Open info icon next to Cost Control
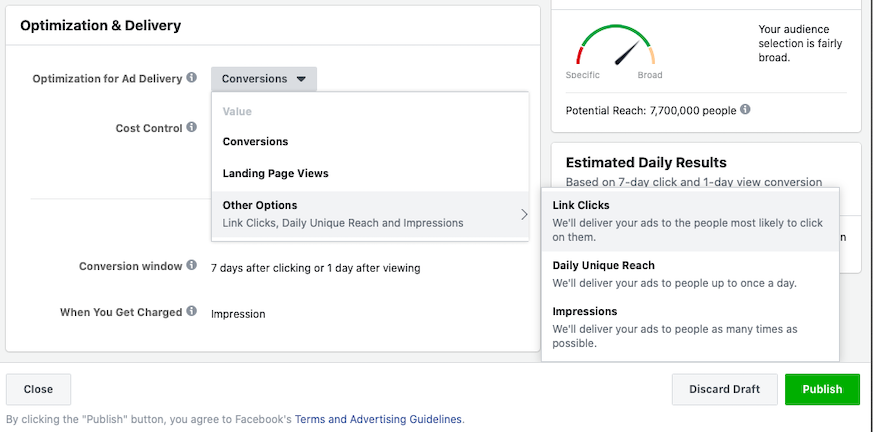The image size is (873, 432). (192, 127)
